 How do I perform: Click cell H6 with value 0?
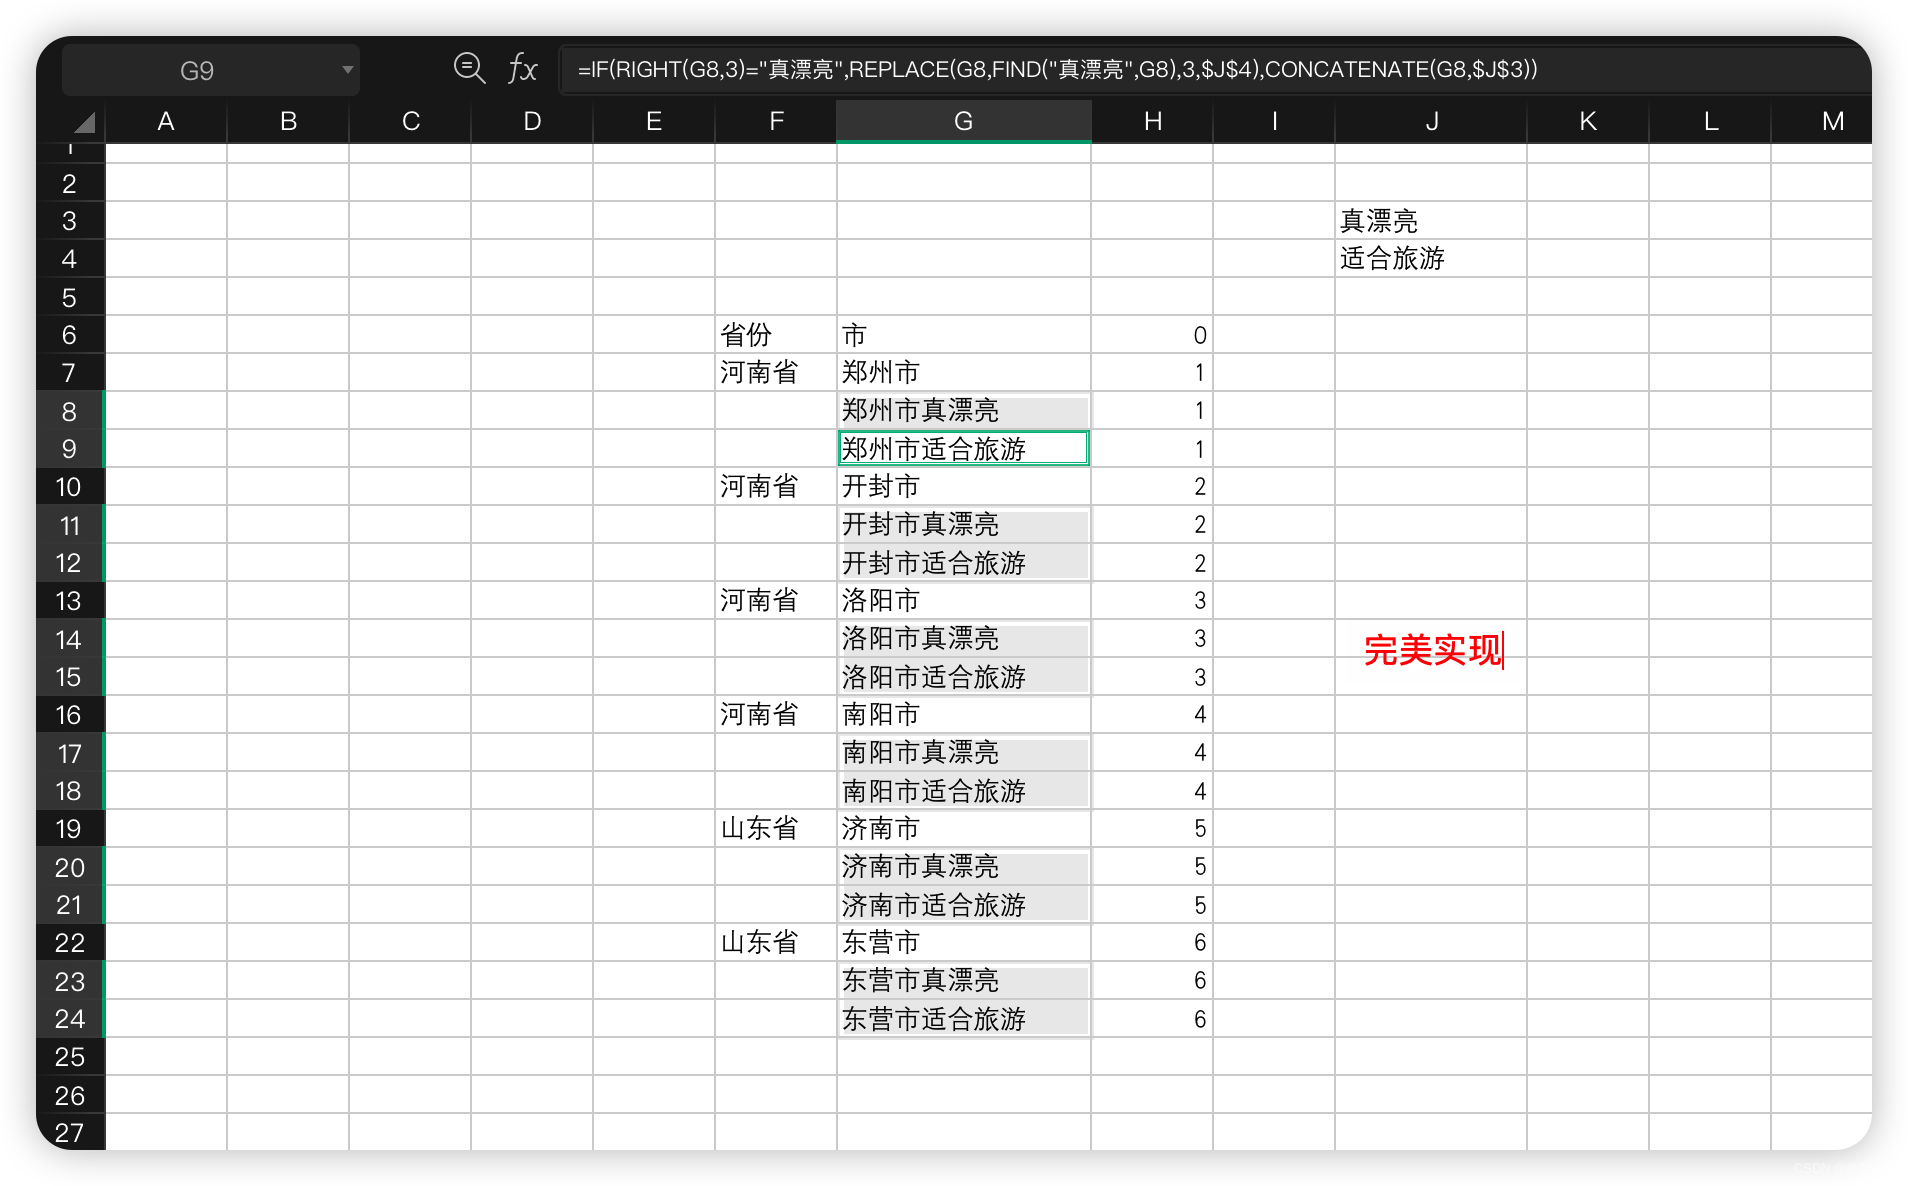(1152, 335)
